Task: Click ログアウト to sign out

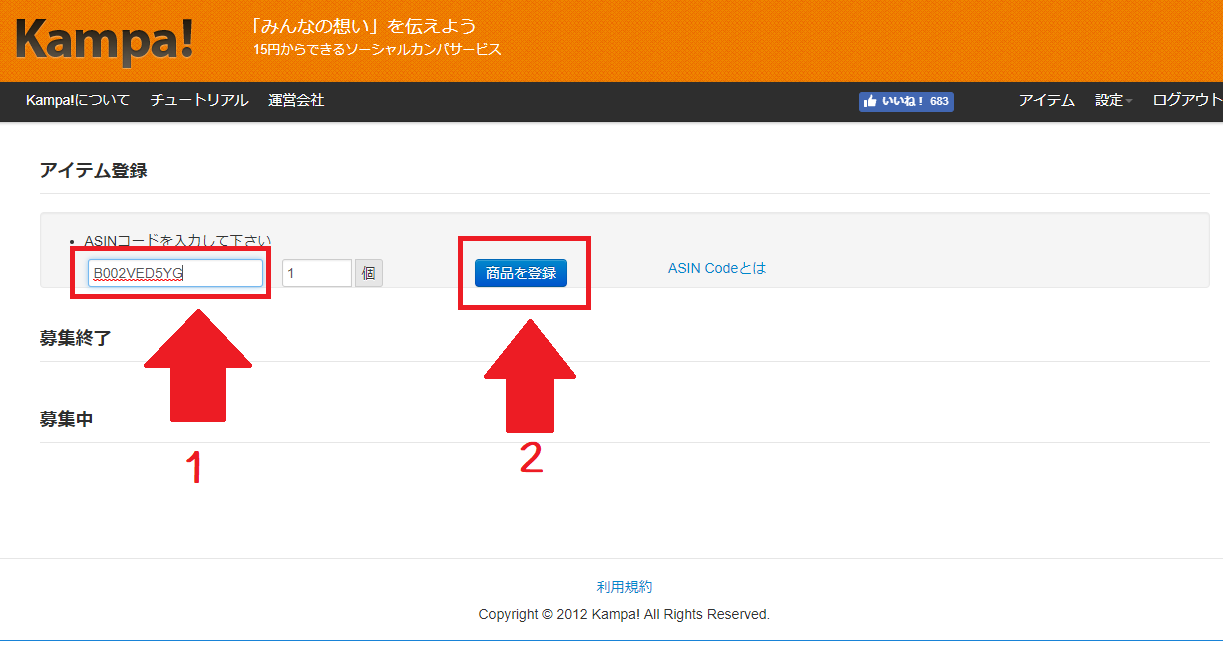Action: (x=1187, y=100)
